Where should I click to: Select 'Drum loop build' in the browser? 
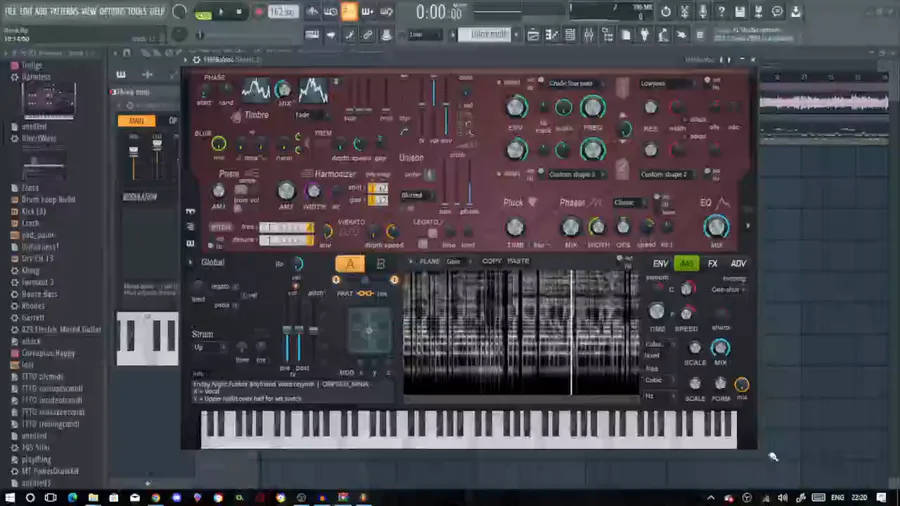tap(48, 200)
